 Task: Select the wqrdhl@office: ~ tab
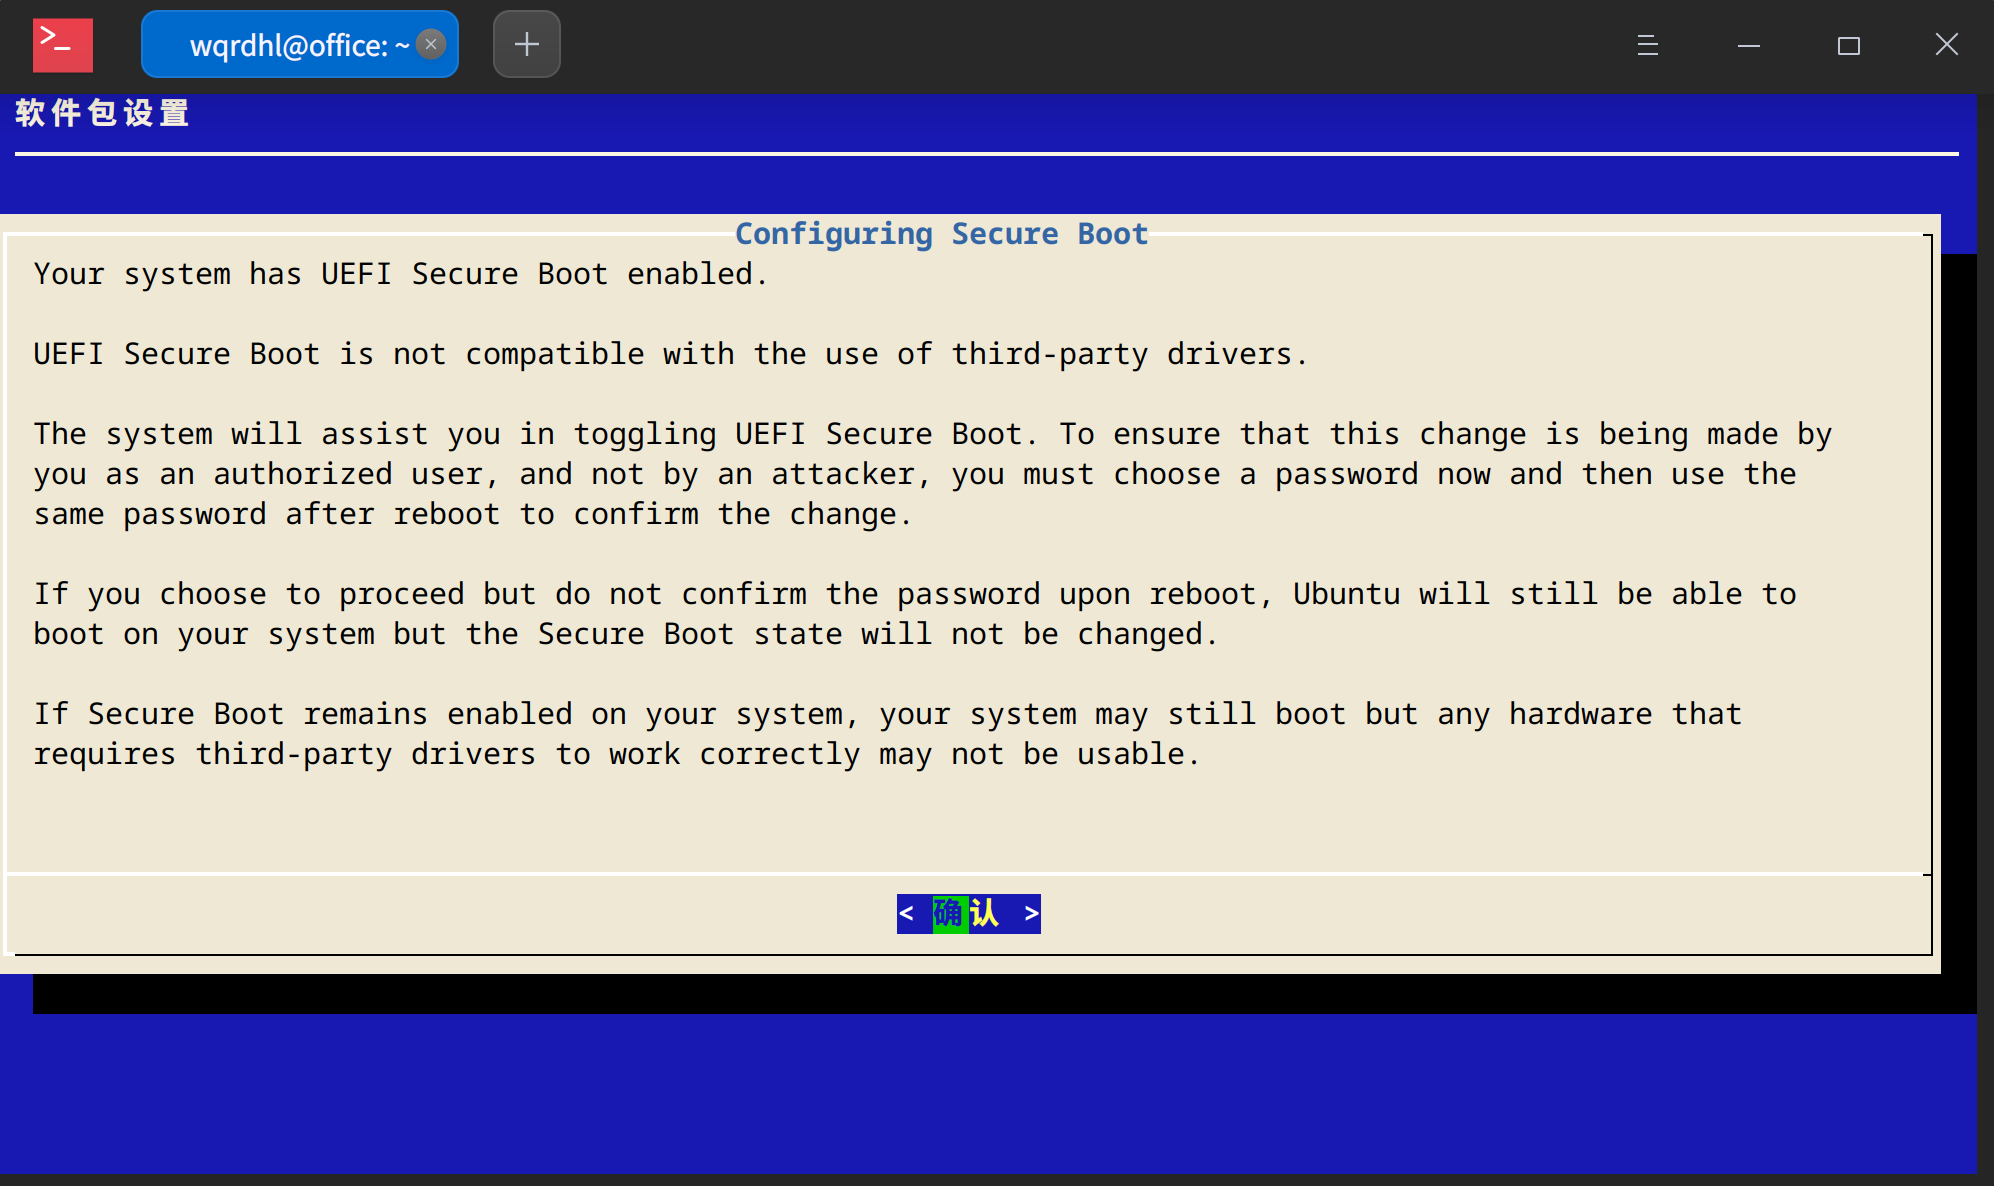pyautogui.click(x=290, y=45)
